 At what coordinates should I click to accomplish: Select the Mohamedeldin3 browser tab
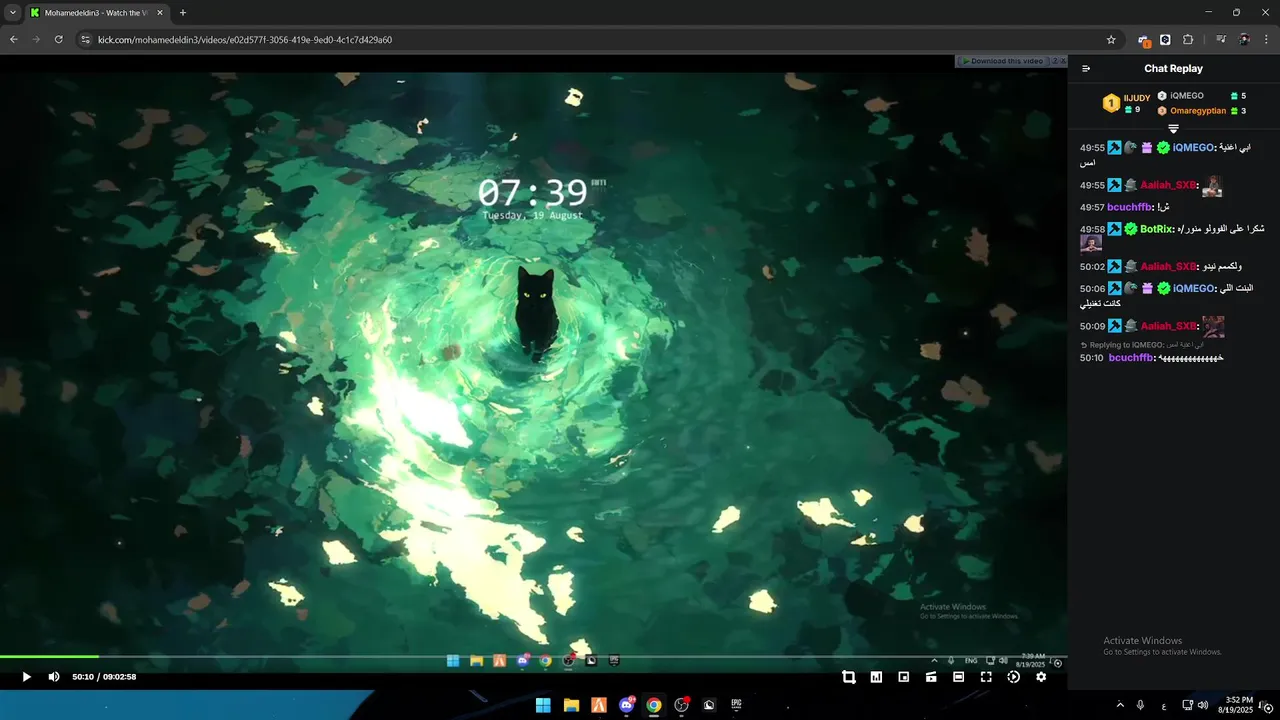(x=98, y=13)
